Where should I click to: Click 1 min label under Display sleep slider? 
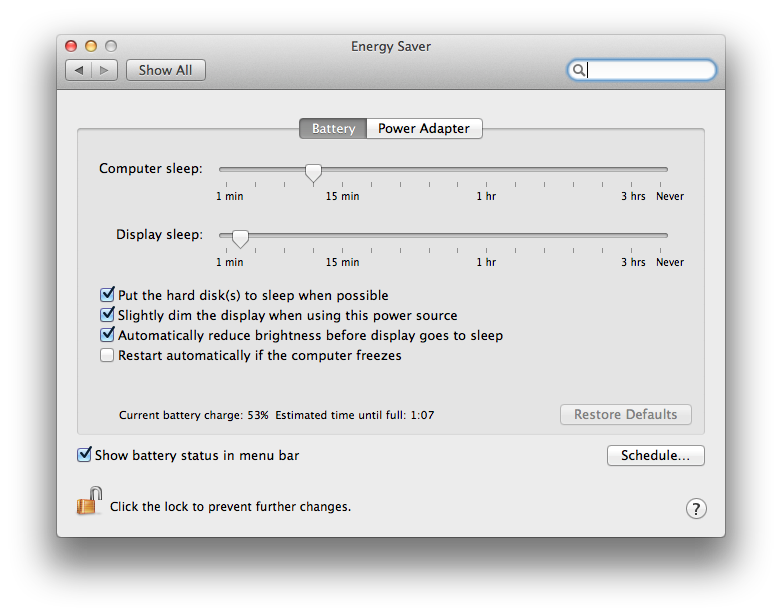[x=229, y=262]
